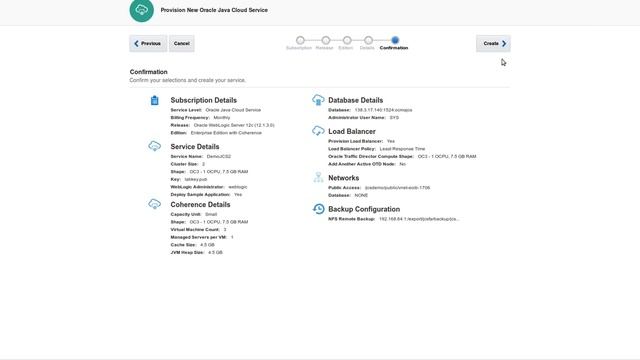Screen dimensions: 640x360
Task: Jump to the Details wizard step
Action: (x=368, y=40)
